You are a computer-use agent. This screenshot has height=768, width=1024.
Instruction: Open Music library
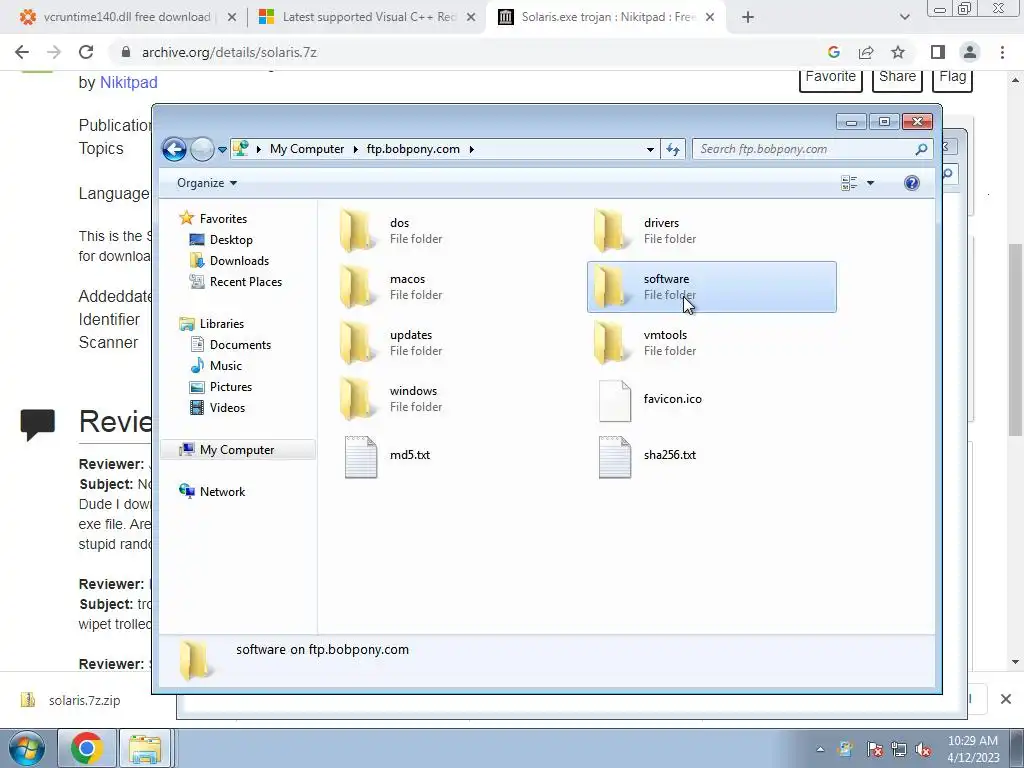click(x=225, y=366)
